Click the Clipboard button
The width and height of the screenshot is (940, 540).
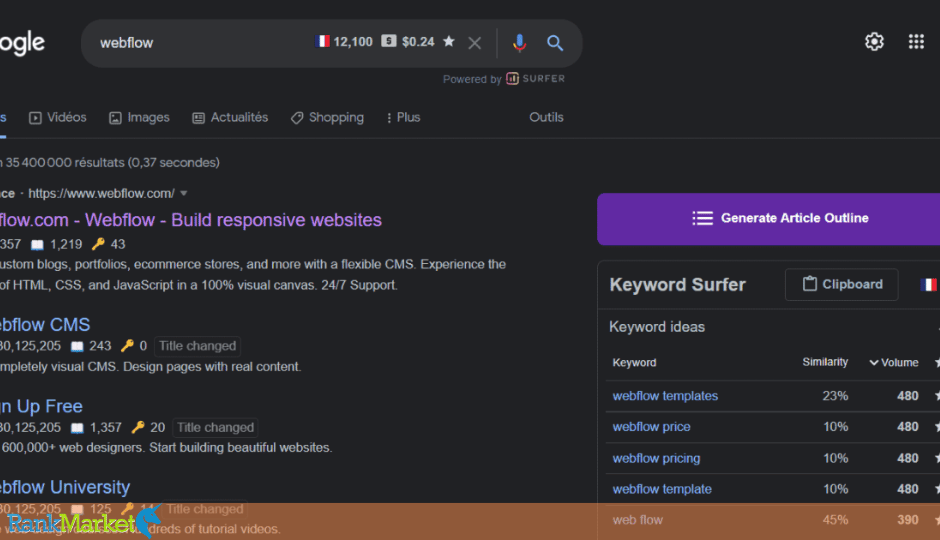coord(842,284)
